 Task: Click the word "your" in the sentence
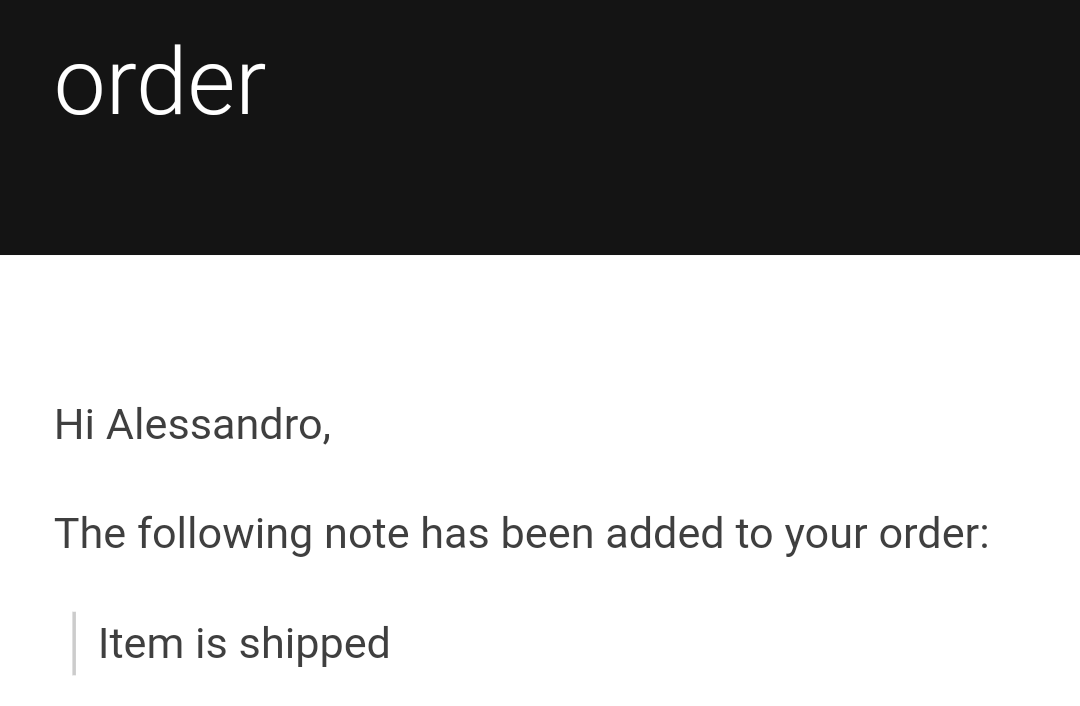click(x=825, y=537)
